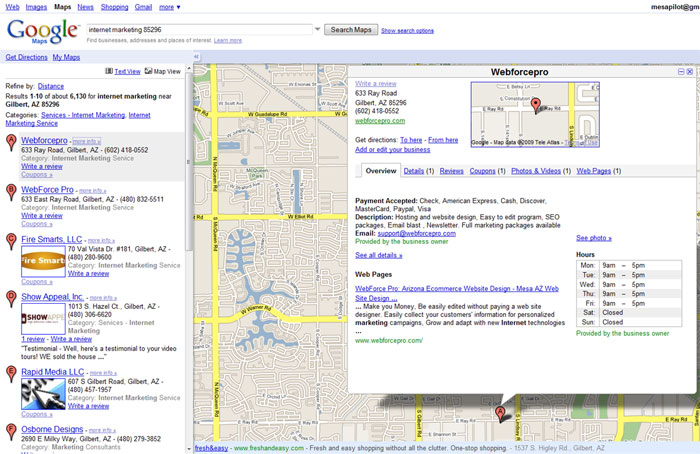Open the Reviews tab
This screenshot has height=454, width=700.
451,171
